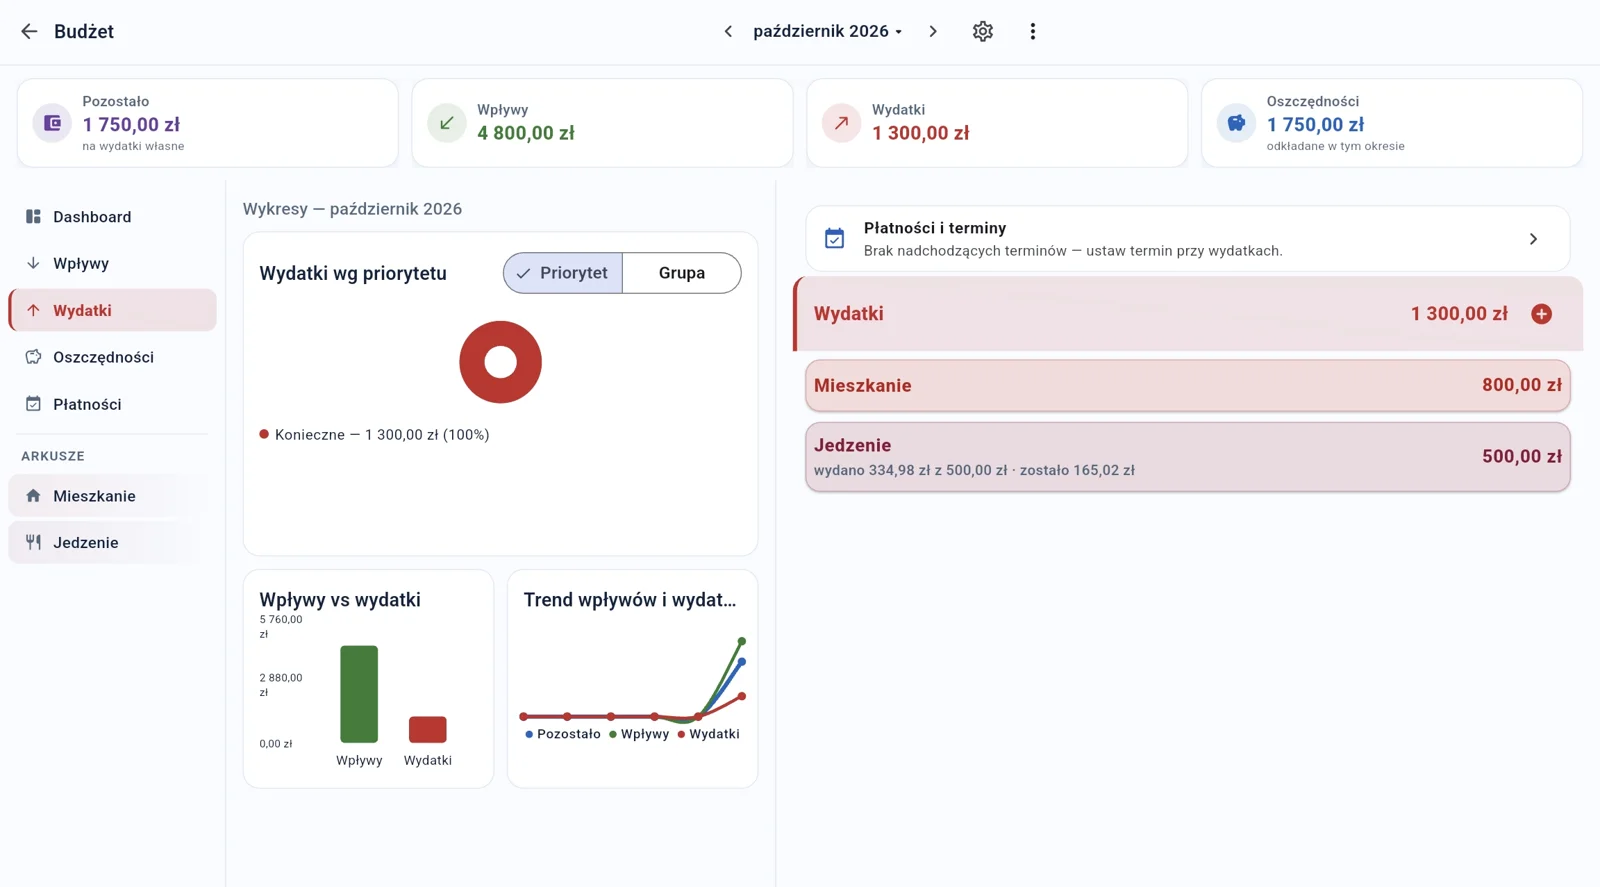Image resolution: width=1600 pixels, height=887 pixels.
Task: Add a new expense with the plus icon
Action: (x=1542, y=314)
